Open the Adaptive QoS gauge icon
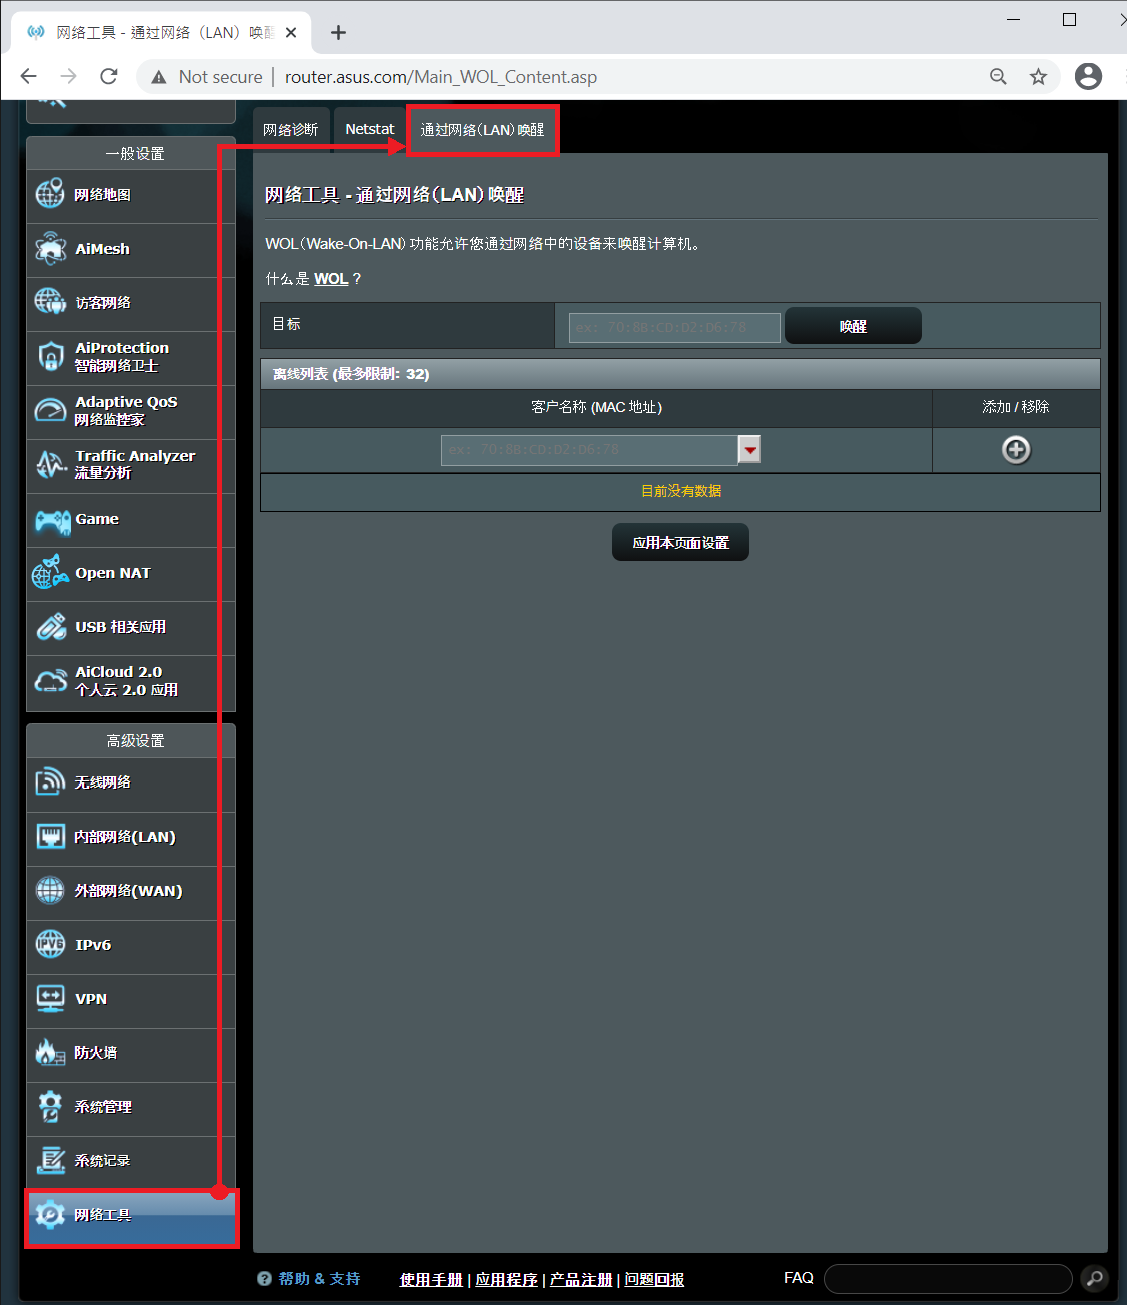 pos(50,410)
